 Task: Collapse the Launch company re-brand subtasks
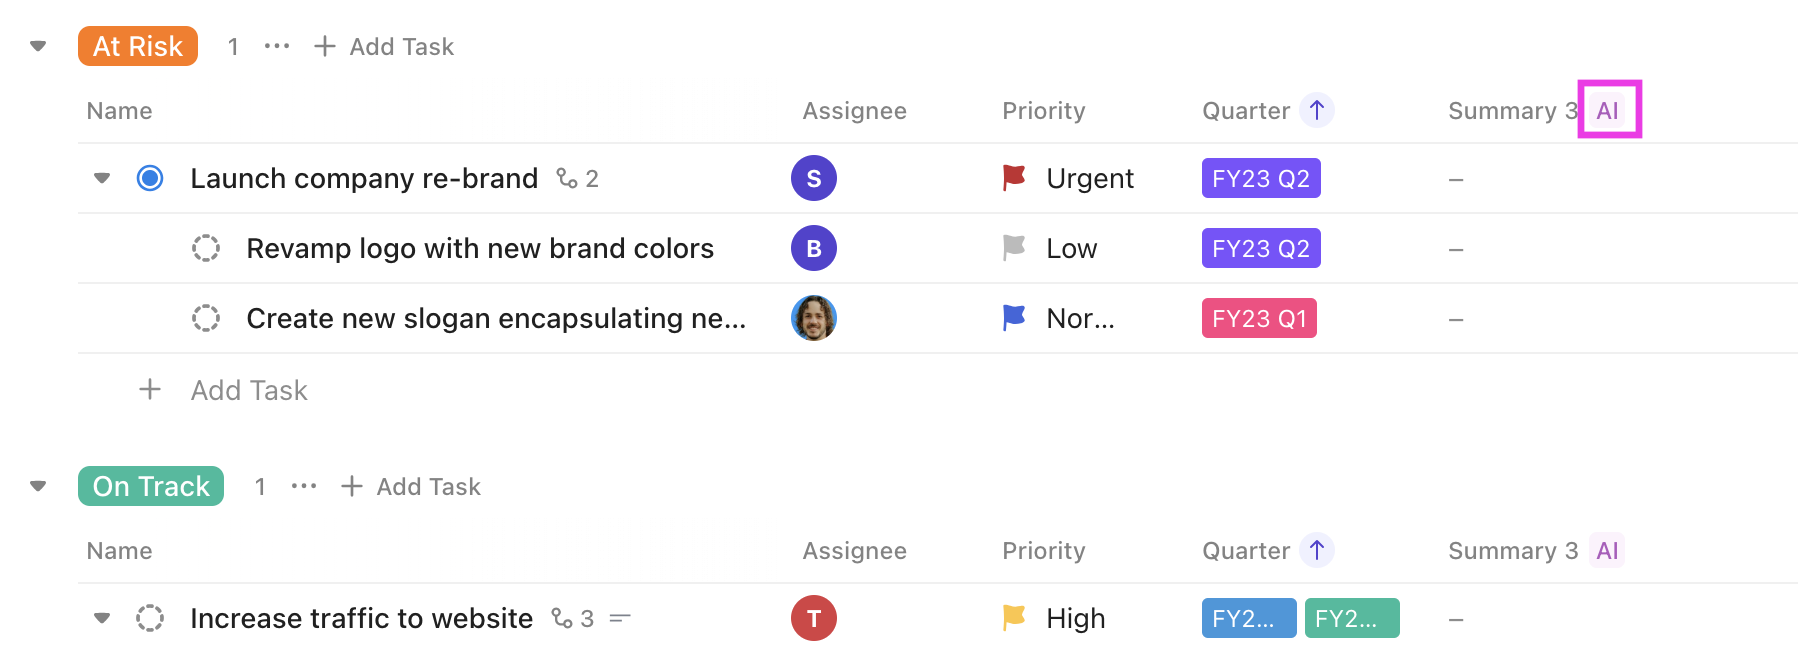tap(101, 178)
